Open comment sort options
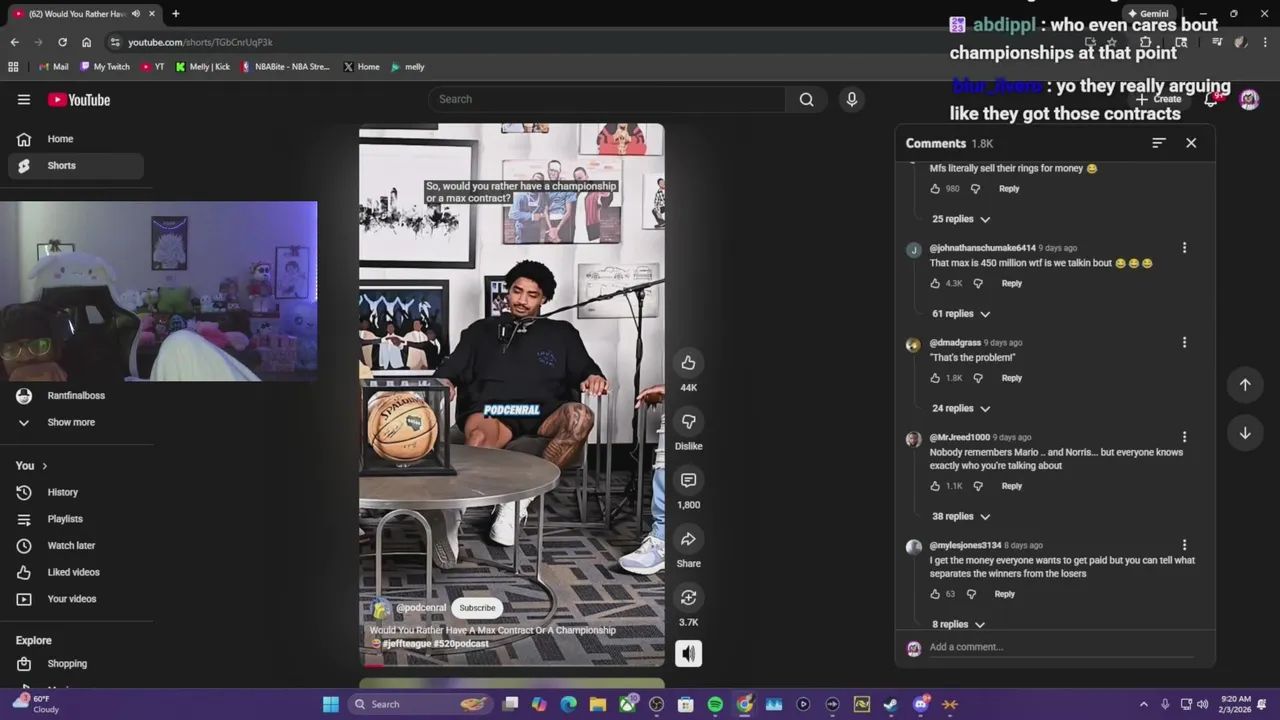Viewport: 1280px width, 720px height. coord(1159,143)
